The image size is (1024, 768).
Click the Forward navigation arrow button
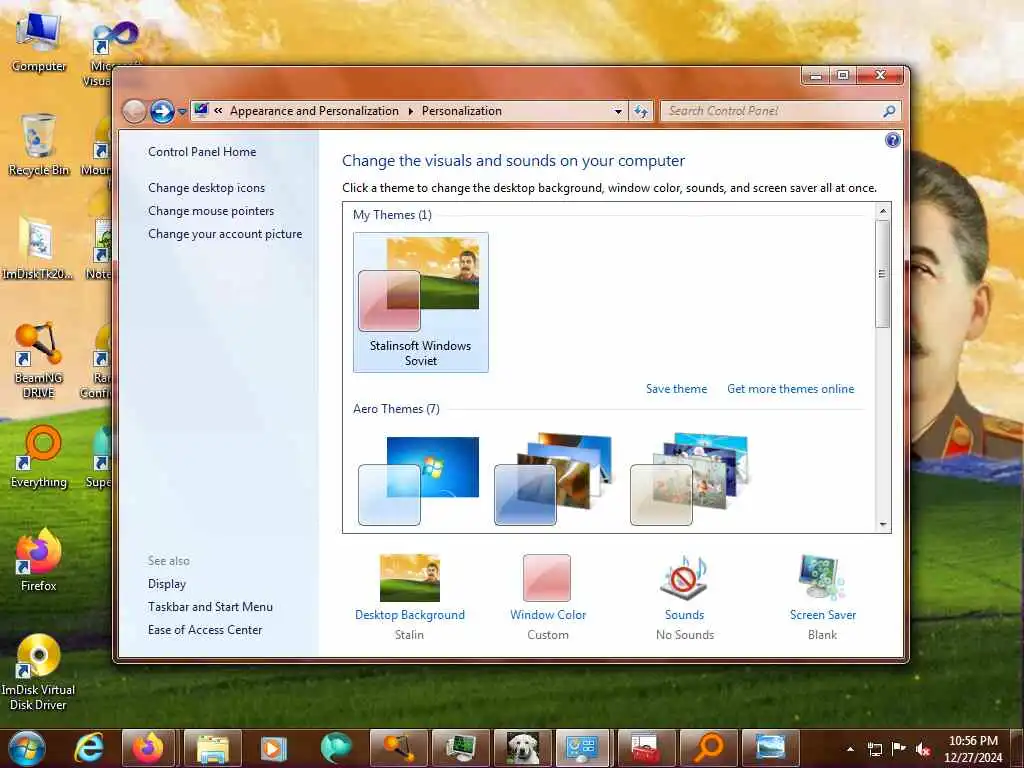pos(162,112)
